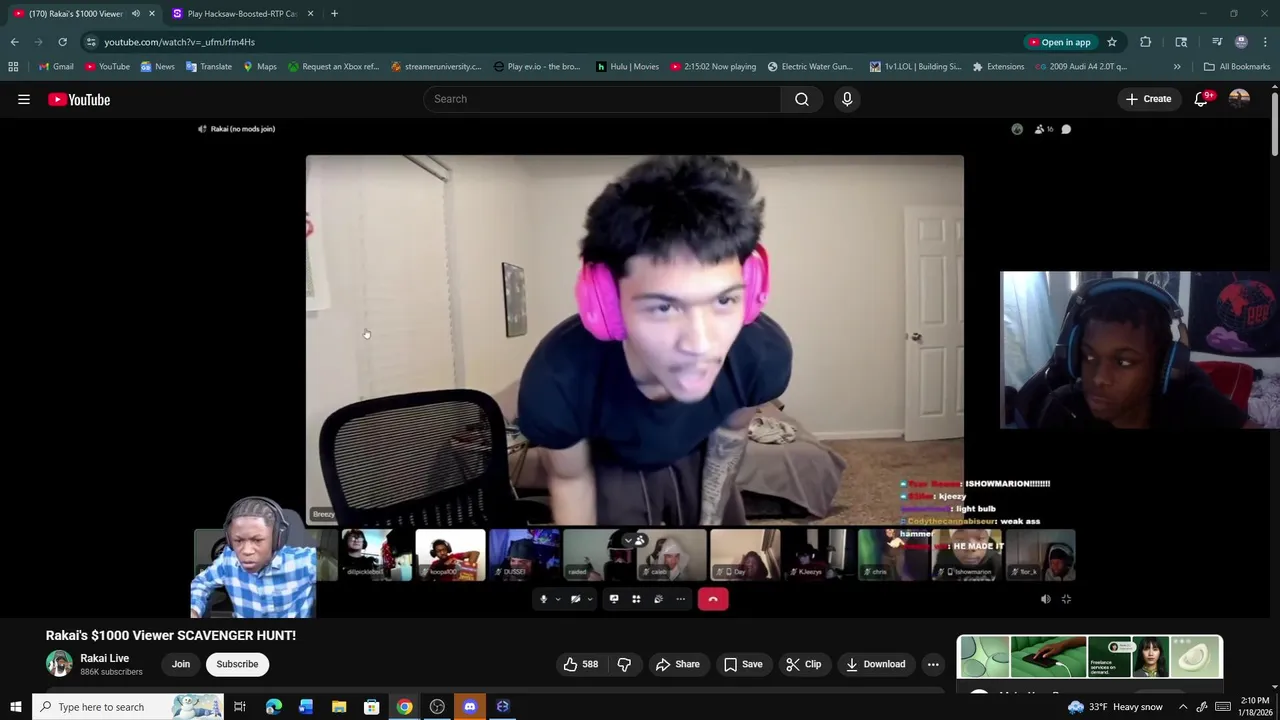Reload the current page
This screenshot has height=720, width=1280.
62,42
